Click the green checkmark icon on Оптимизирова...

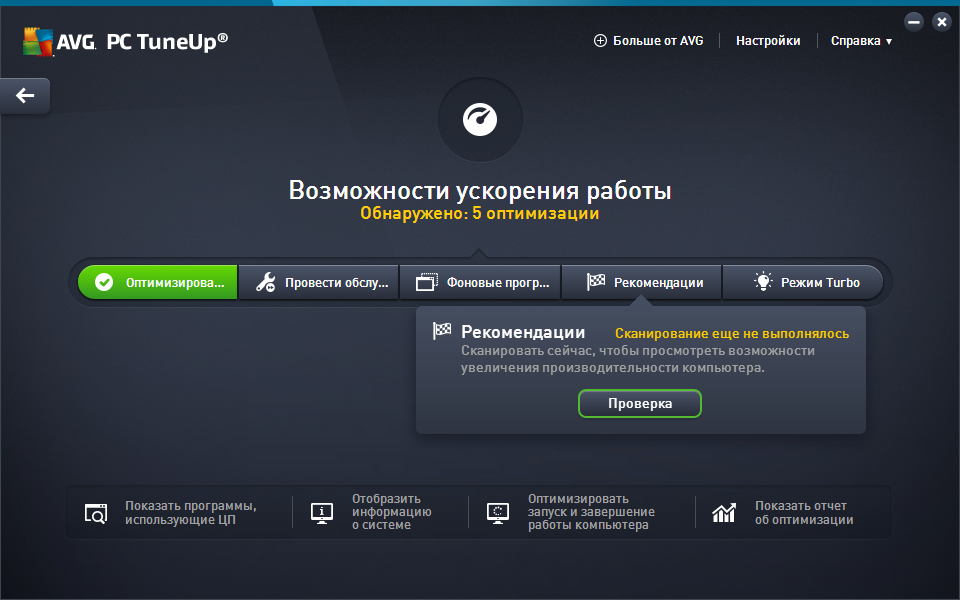[x=104, y=282]
